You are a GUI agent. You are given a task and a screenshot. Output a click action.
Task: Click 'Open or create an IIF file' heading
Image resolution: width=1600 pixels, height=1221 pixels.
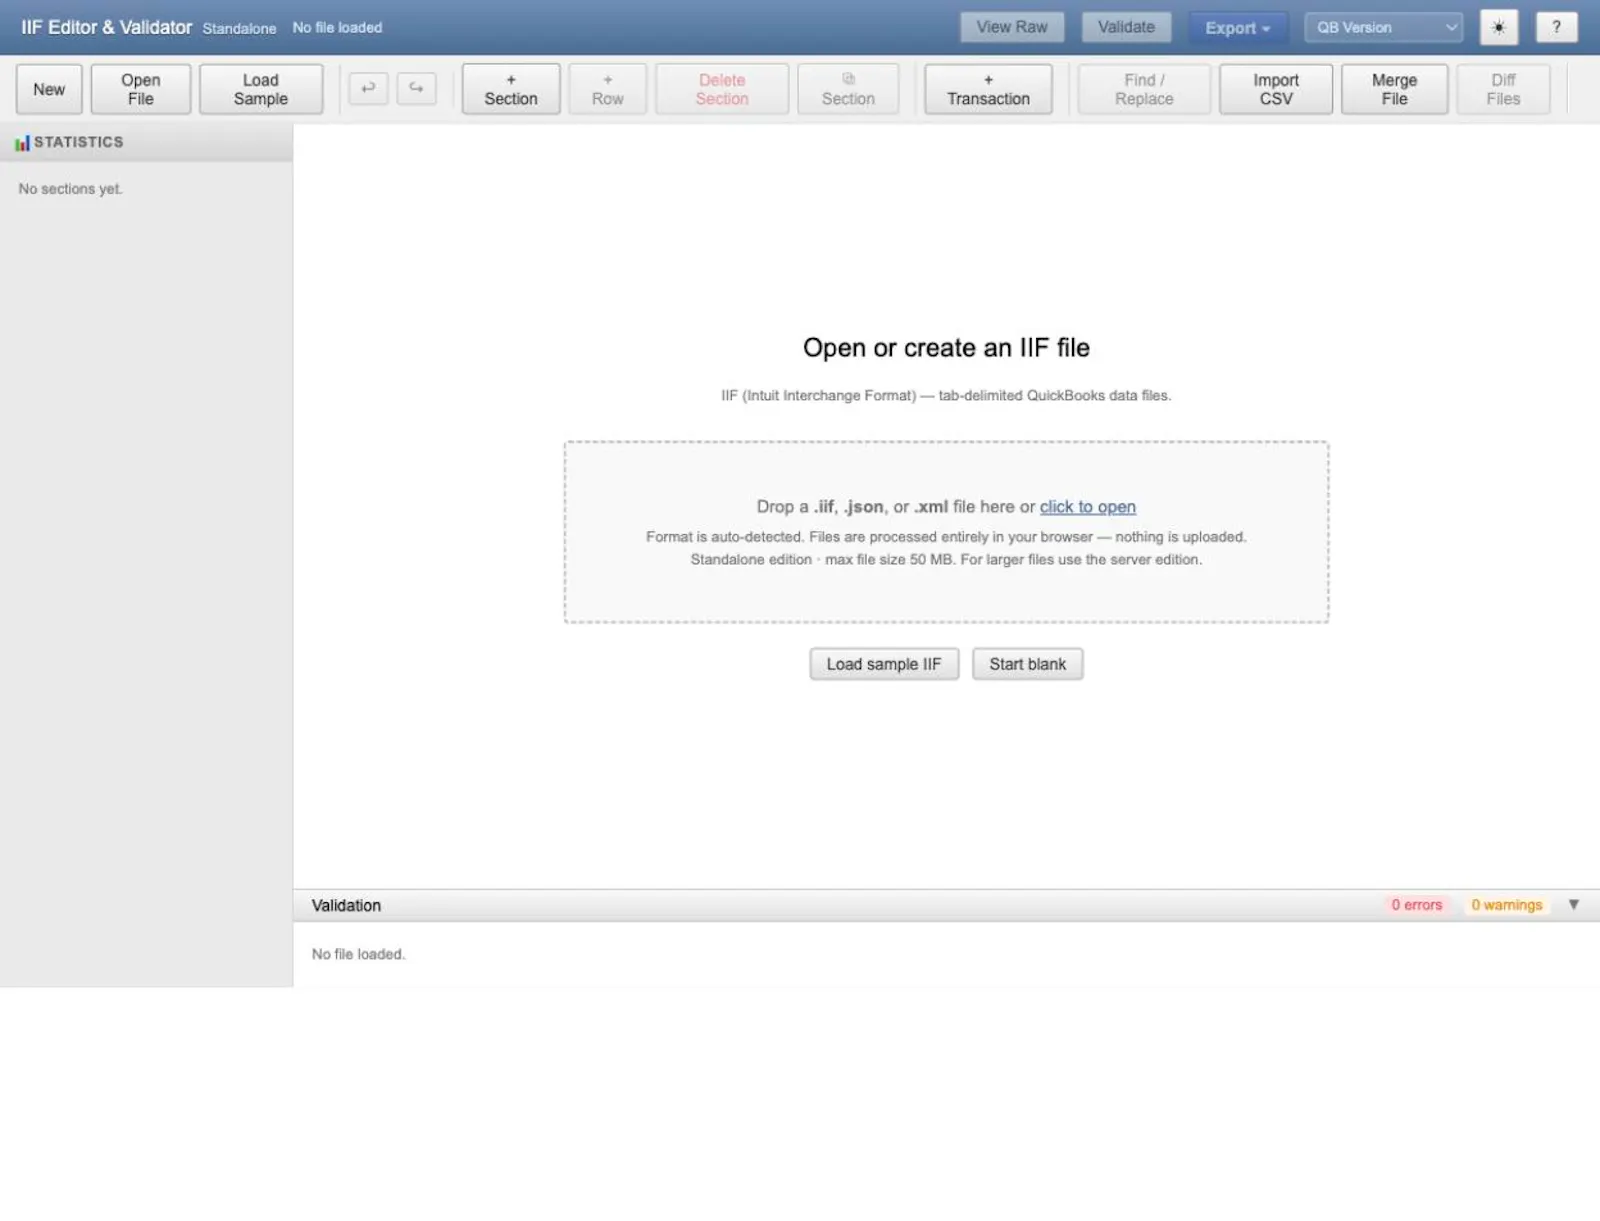946,348
